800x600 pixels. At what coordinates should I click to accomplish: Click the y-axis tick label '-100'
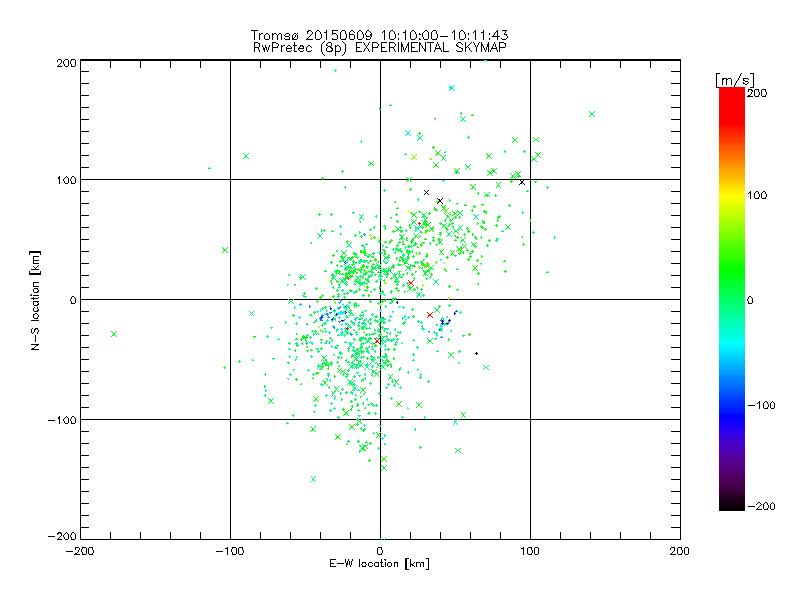click(x=62, y=420)
